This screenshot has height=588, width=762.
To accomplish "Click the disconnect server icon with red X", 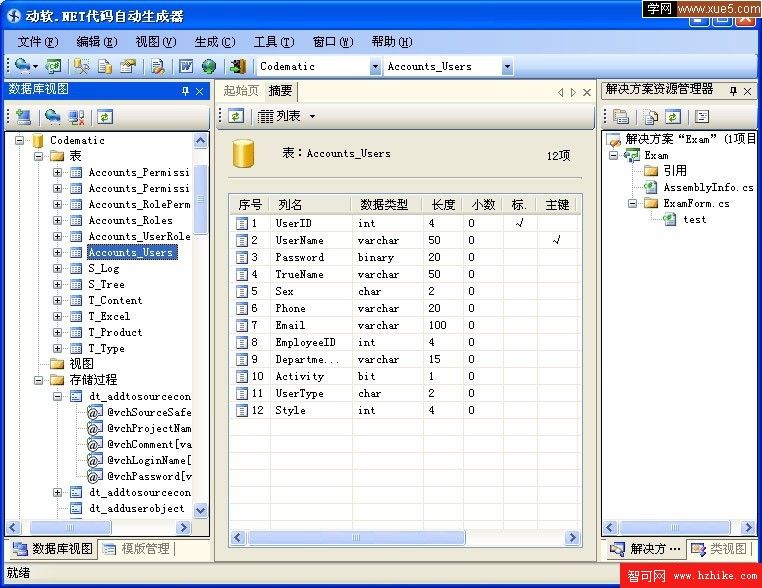I will pyautogui.click(x=76, y=117).
